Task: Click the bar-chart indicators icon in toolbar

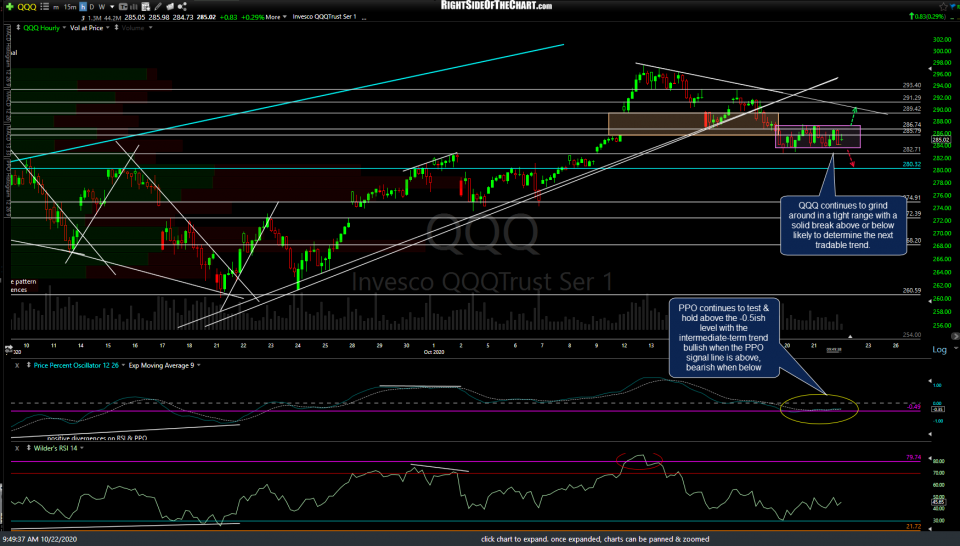Action: pyautogui.click(x=134, y=7)
